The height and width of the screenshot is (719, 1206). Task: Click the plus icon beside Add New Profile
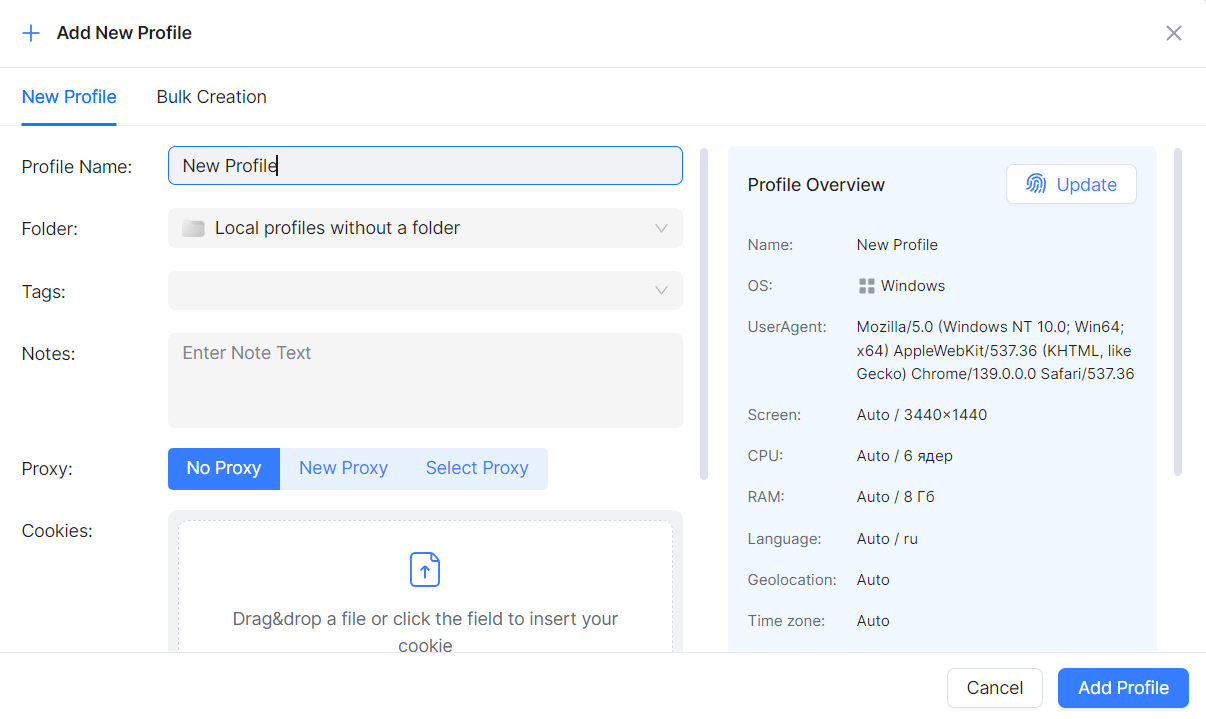click(x=30, y=32)
